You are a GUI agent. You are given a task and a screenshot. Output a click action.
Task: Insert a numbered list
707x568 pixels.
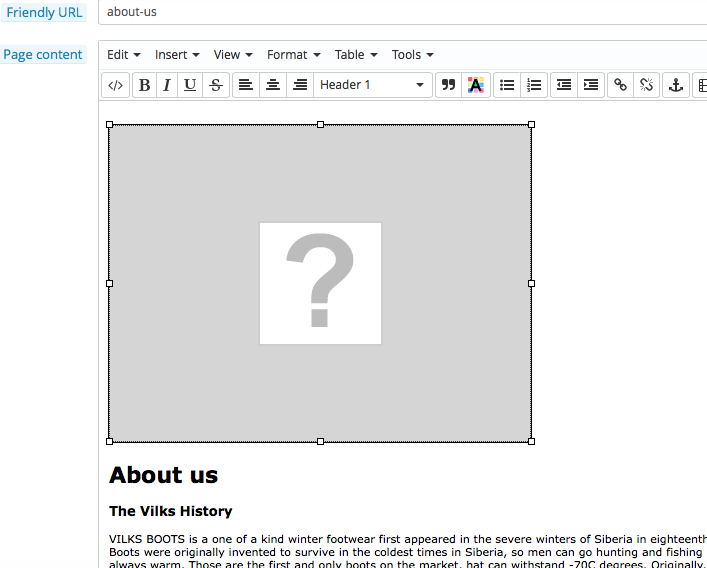coord(534,85)
